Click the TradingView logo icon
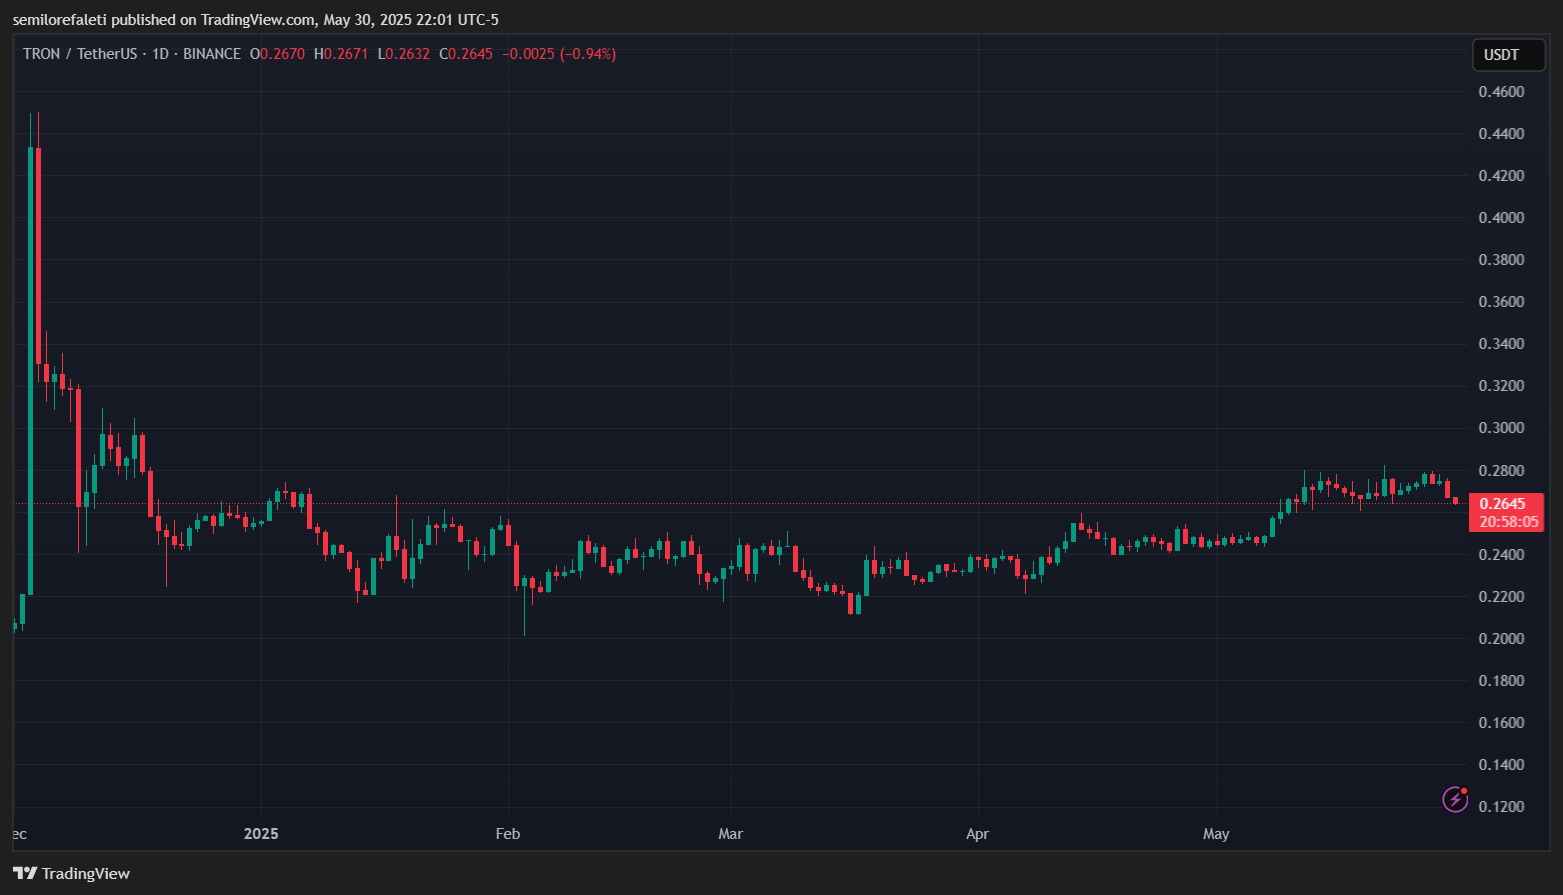Screen dimensions: 1563x895 tap(25, 873)
